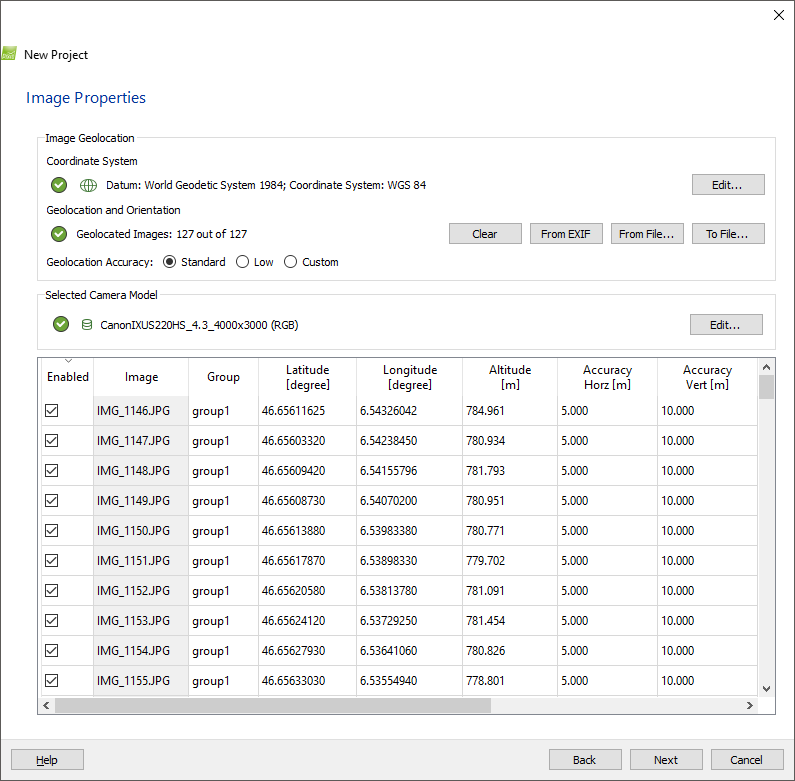Select Standard geolocation accuracy

tap(169, 262)
